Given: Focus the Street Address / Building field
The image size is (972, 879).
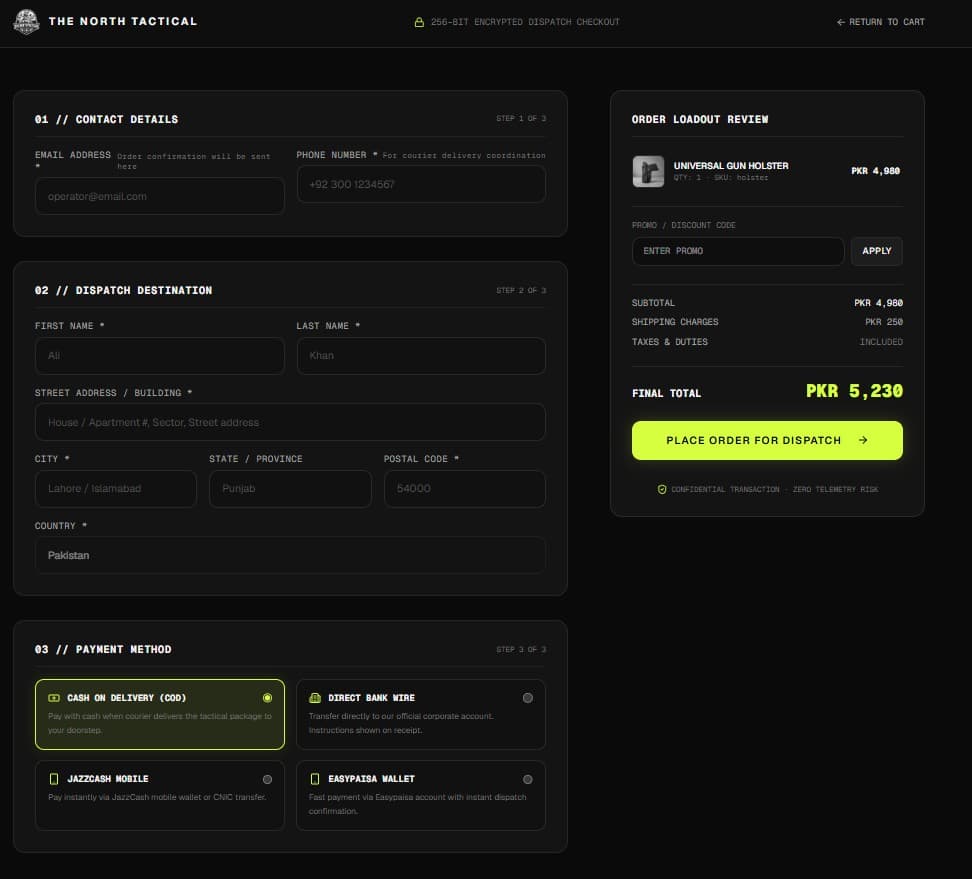Looking at the screenshot, I should click(x=290, y=422).
